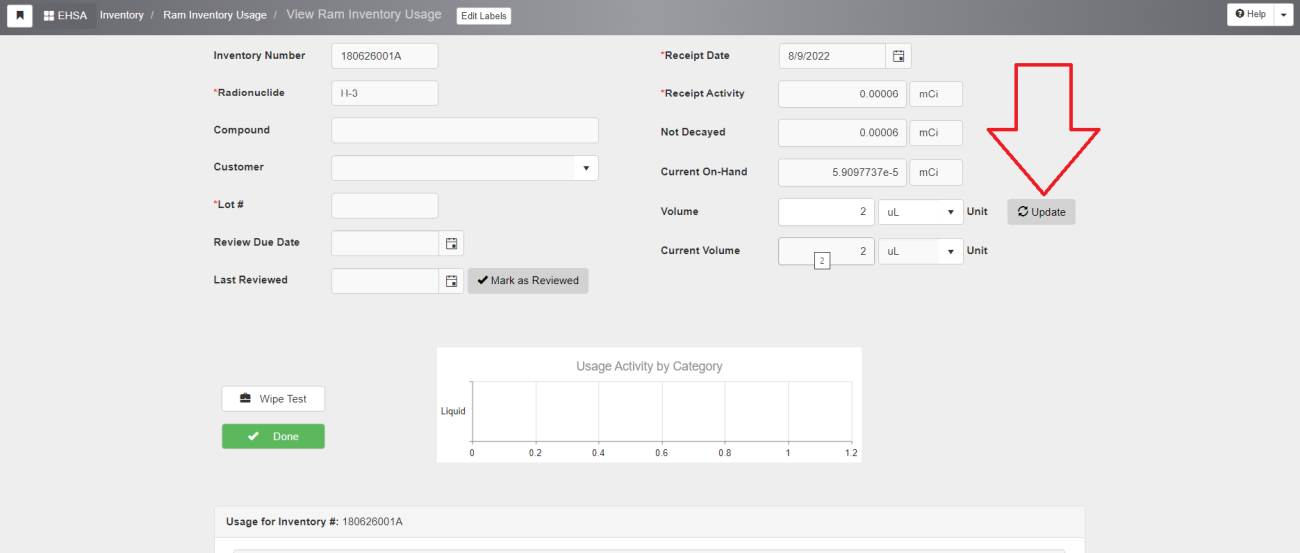Open the Help menu
Viewport: 1300px width, 553px height.
click(1250, 14)
